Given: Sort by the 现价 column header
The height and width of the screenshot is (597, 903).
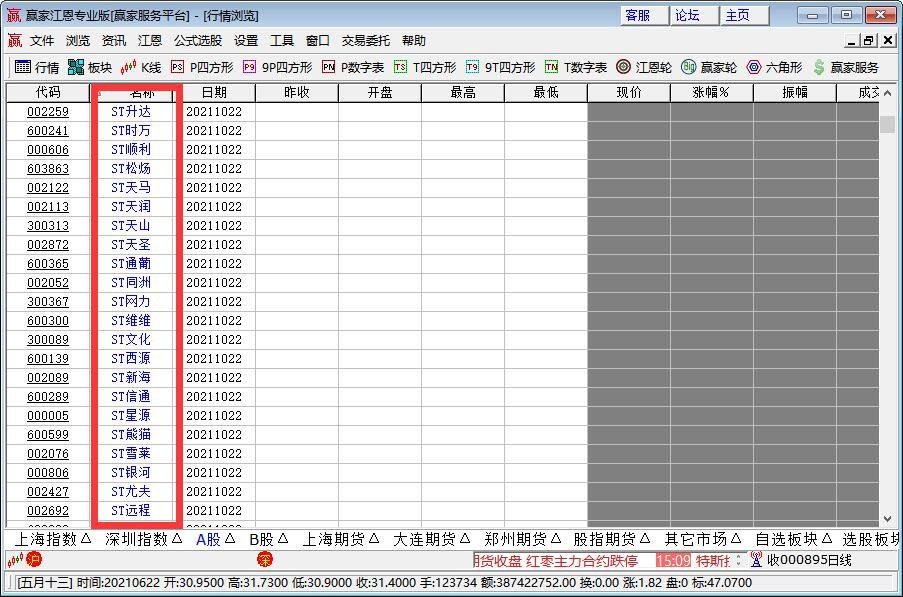Looking at the screenshot, I should click(x=629, y=92).
